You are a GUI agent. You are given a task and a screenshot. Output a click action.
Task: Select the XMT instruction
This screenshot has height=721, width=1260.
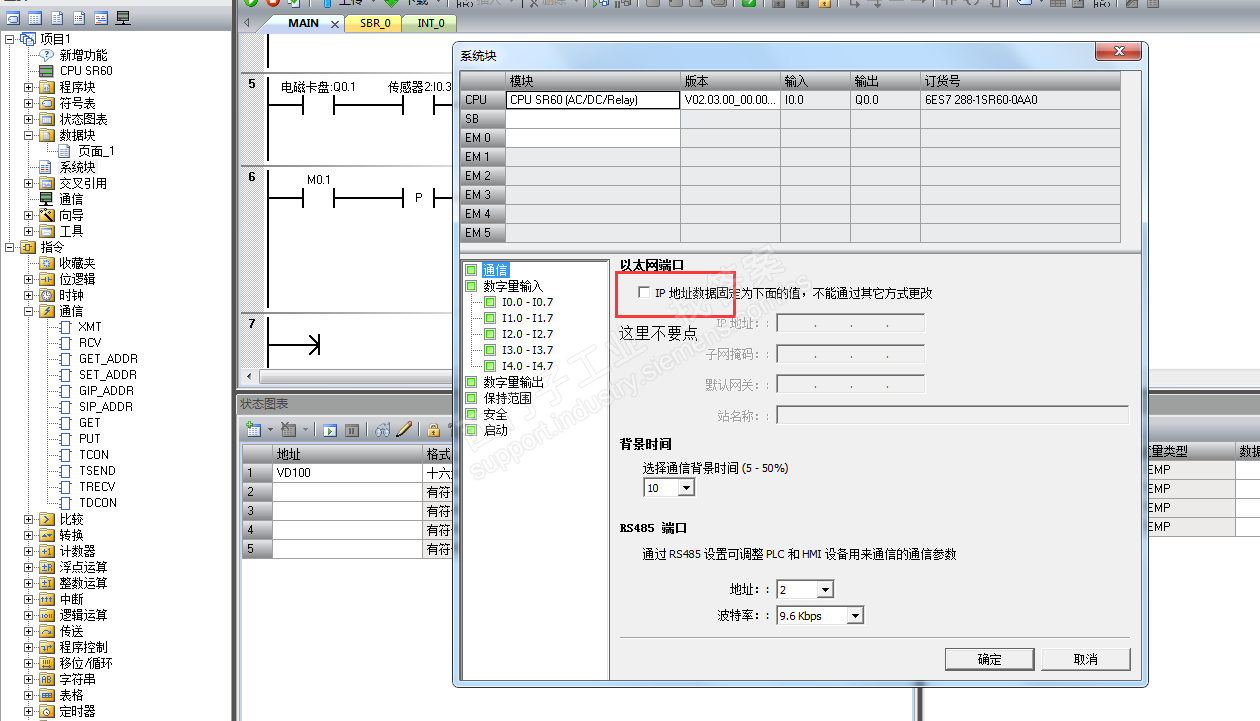pyautogui.click(x=90, y=327)
